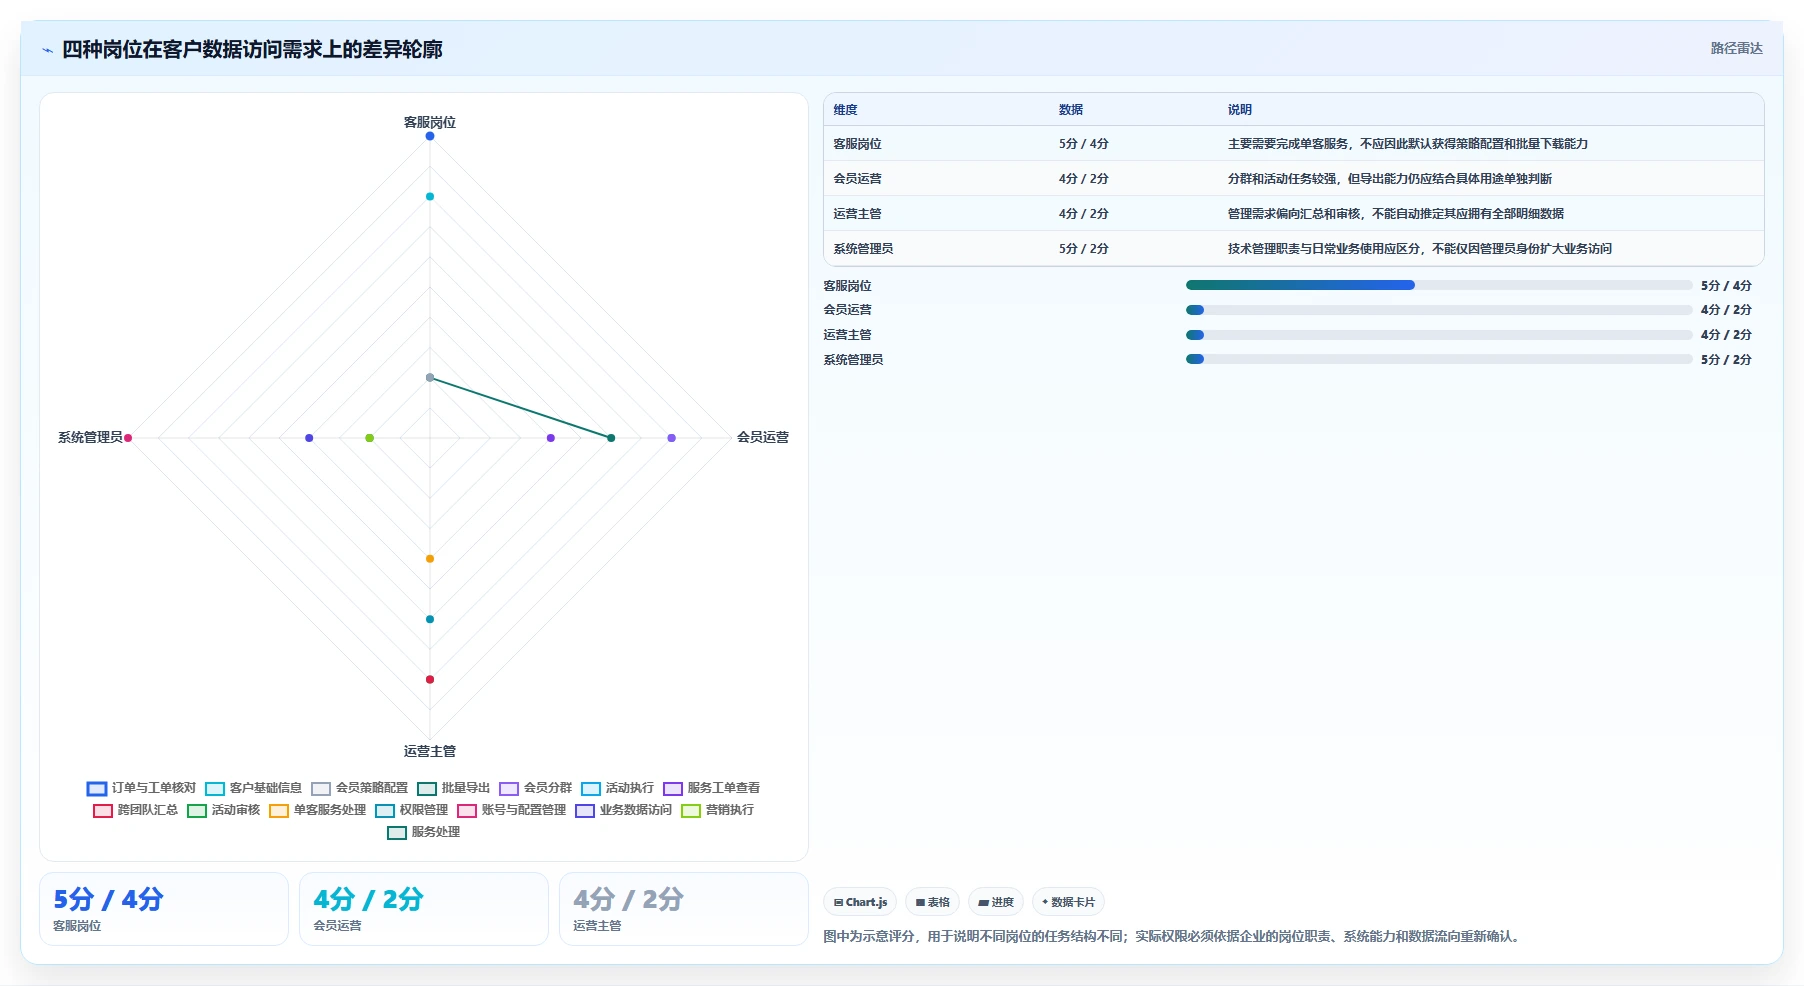1804x986 pixels.
Task: Click 运营主管 cell in the table
Action: click(858, 214)
